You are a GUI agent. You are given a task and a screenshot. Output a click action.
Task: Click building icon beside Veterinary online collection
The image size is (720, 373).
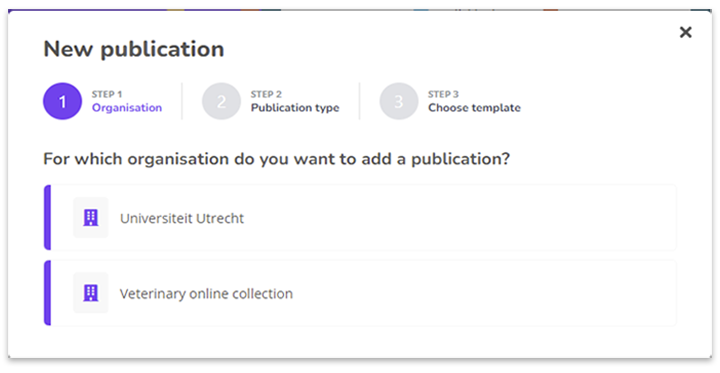[x=91, y=293]
